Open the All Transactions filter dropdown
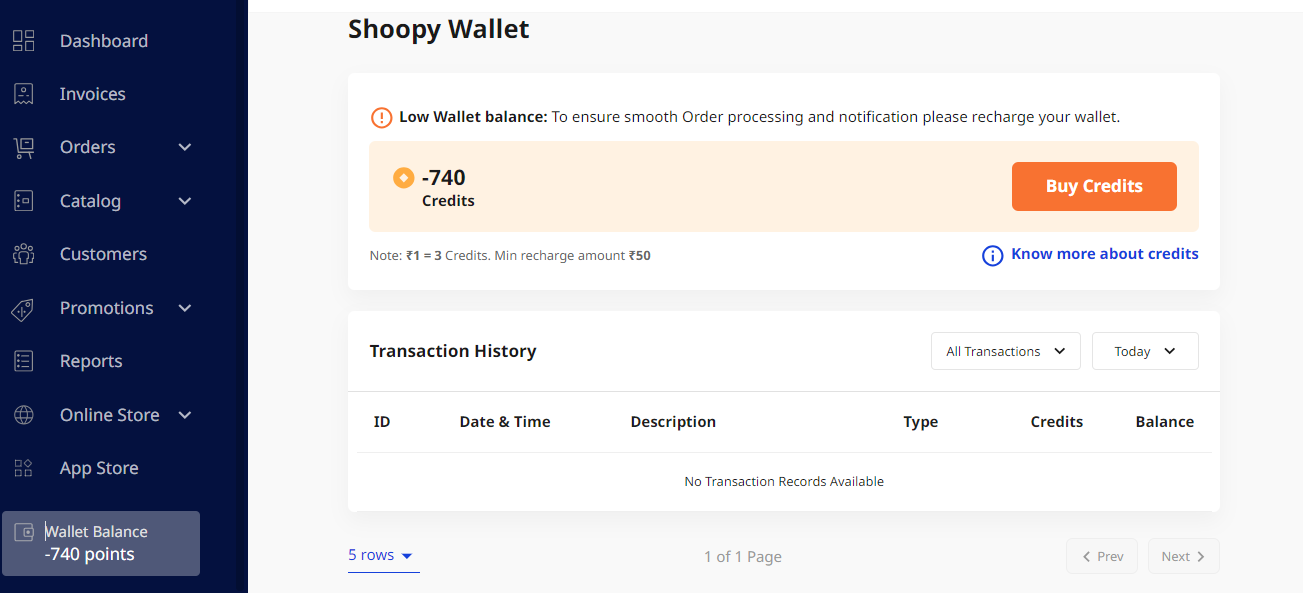The image size is (1303, 593). (1005, 351)
